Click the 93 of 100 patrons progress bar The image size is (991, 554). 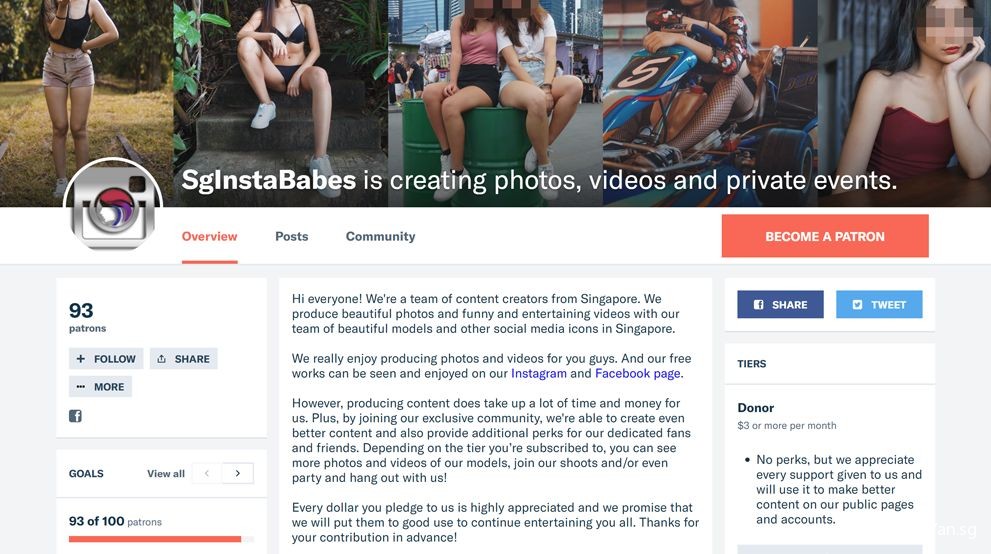pos(161,539)
